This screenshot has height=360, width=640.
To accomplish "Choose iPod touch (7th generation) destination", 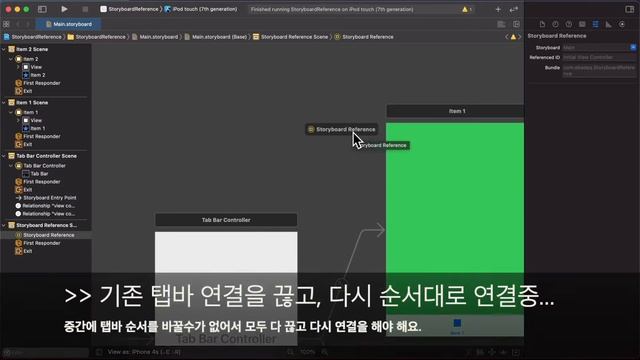I will (201, 9).
